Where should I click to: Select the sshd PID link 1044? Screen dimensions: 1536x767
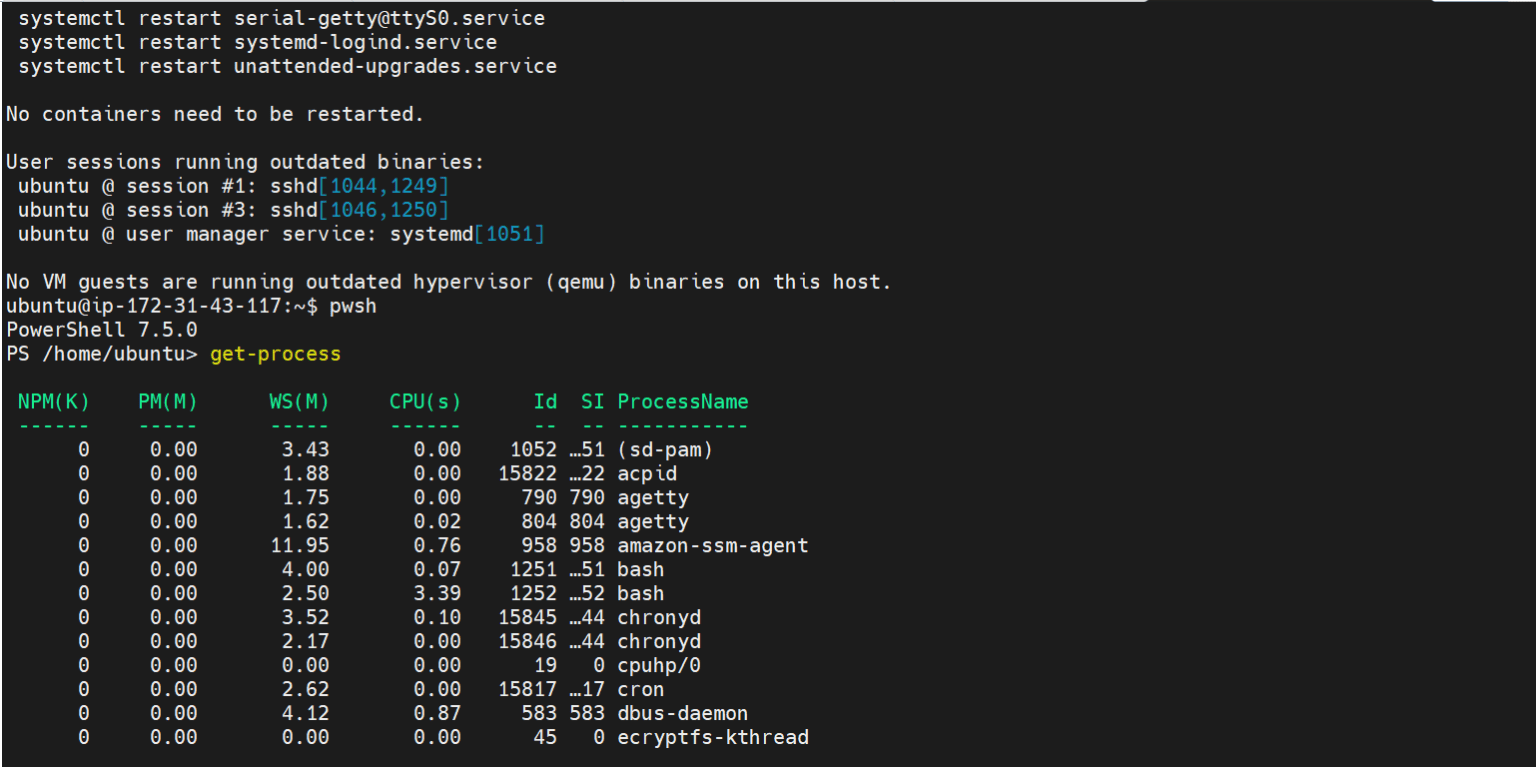(356, 186)
